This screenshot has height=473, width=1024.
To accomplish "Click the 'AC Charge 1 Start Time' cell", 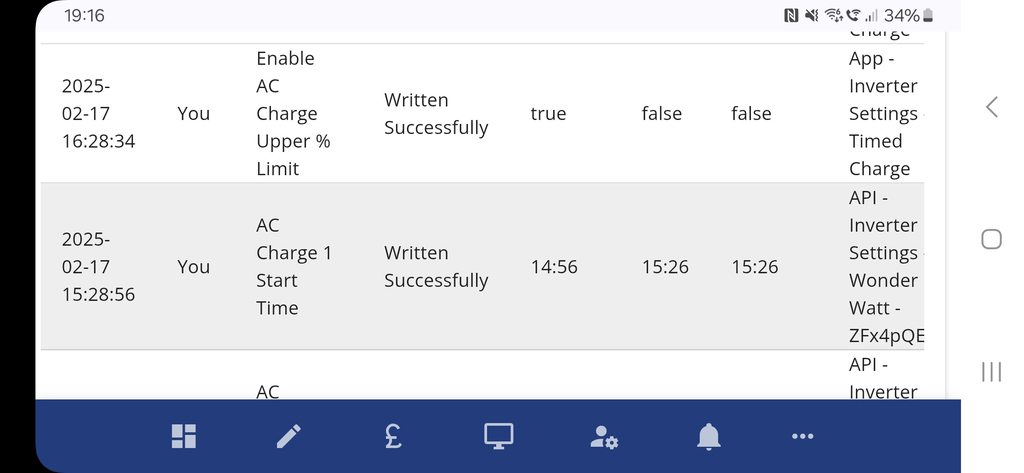I will click(x=293, y=267).
